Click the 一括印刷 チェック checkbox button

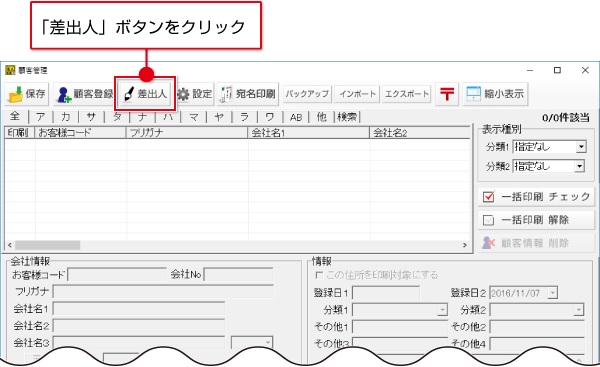pos(536,197)
